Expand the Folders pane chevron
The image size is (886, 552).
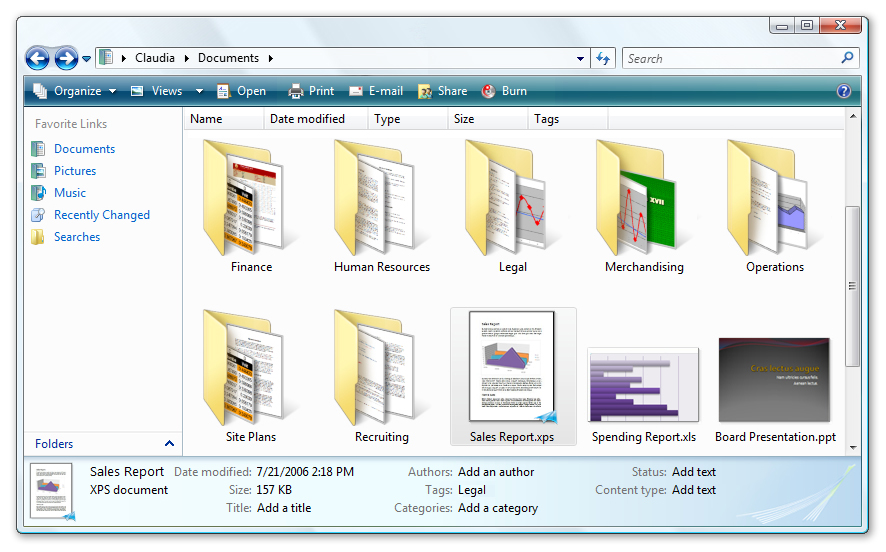169,444
